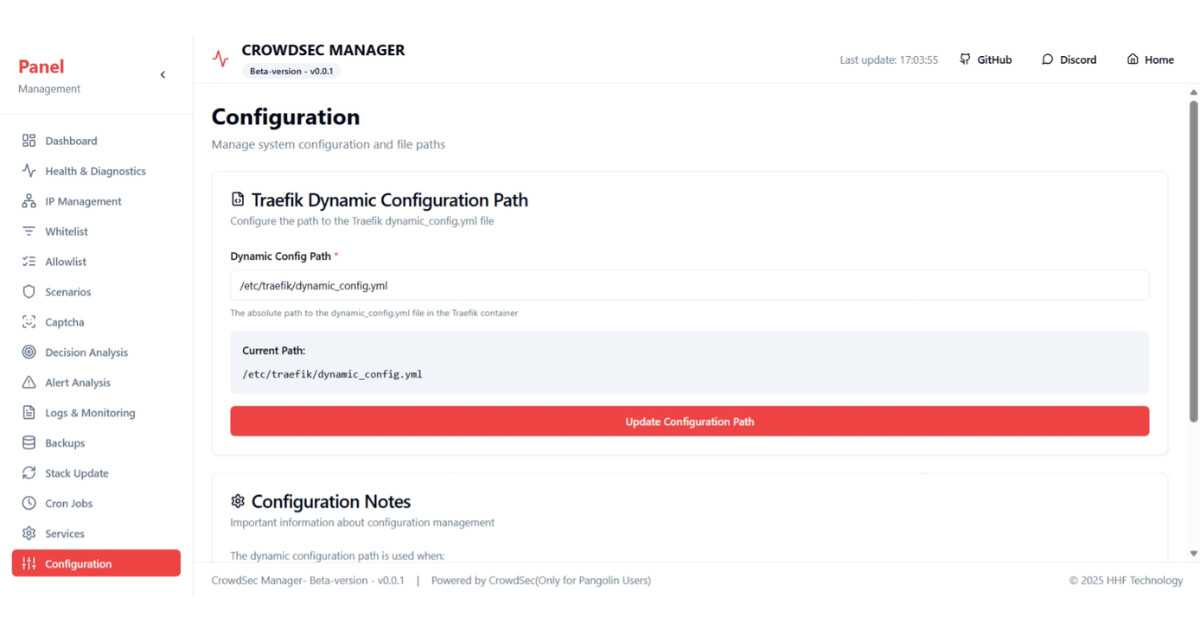Click the Dynamic Config Path input field
1200x630 pixels.
point(689,285)
